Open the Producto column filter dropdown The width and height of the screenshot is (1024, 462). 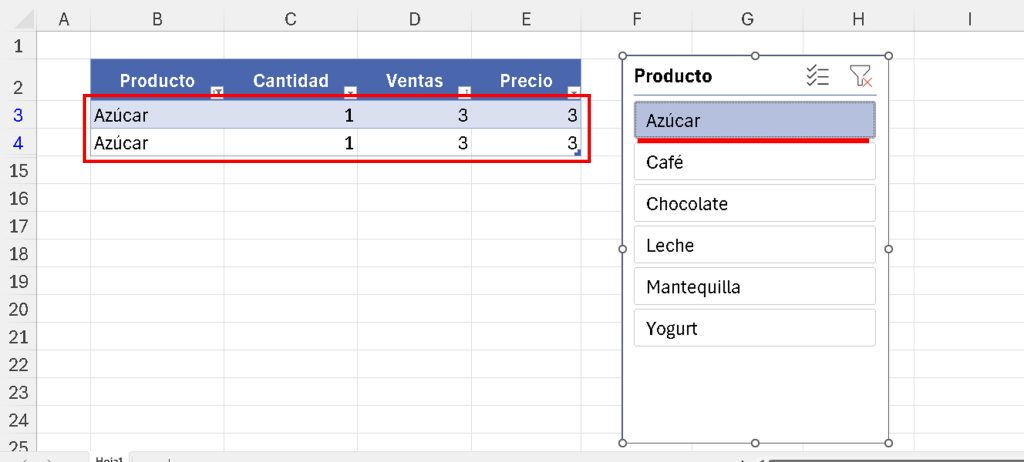coord(217,92)
